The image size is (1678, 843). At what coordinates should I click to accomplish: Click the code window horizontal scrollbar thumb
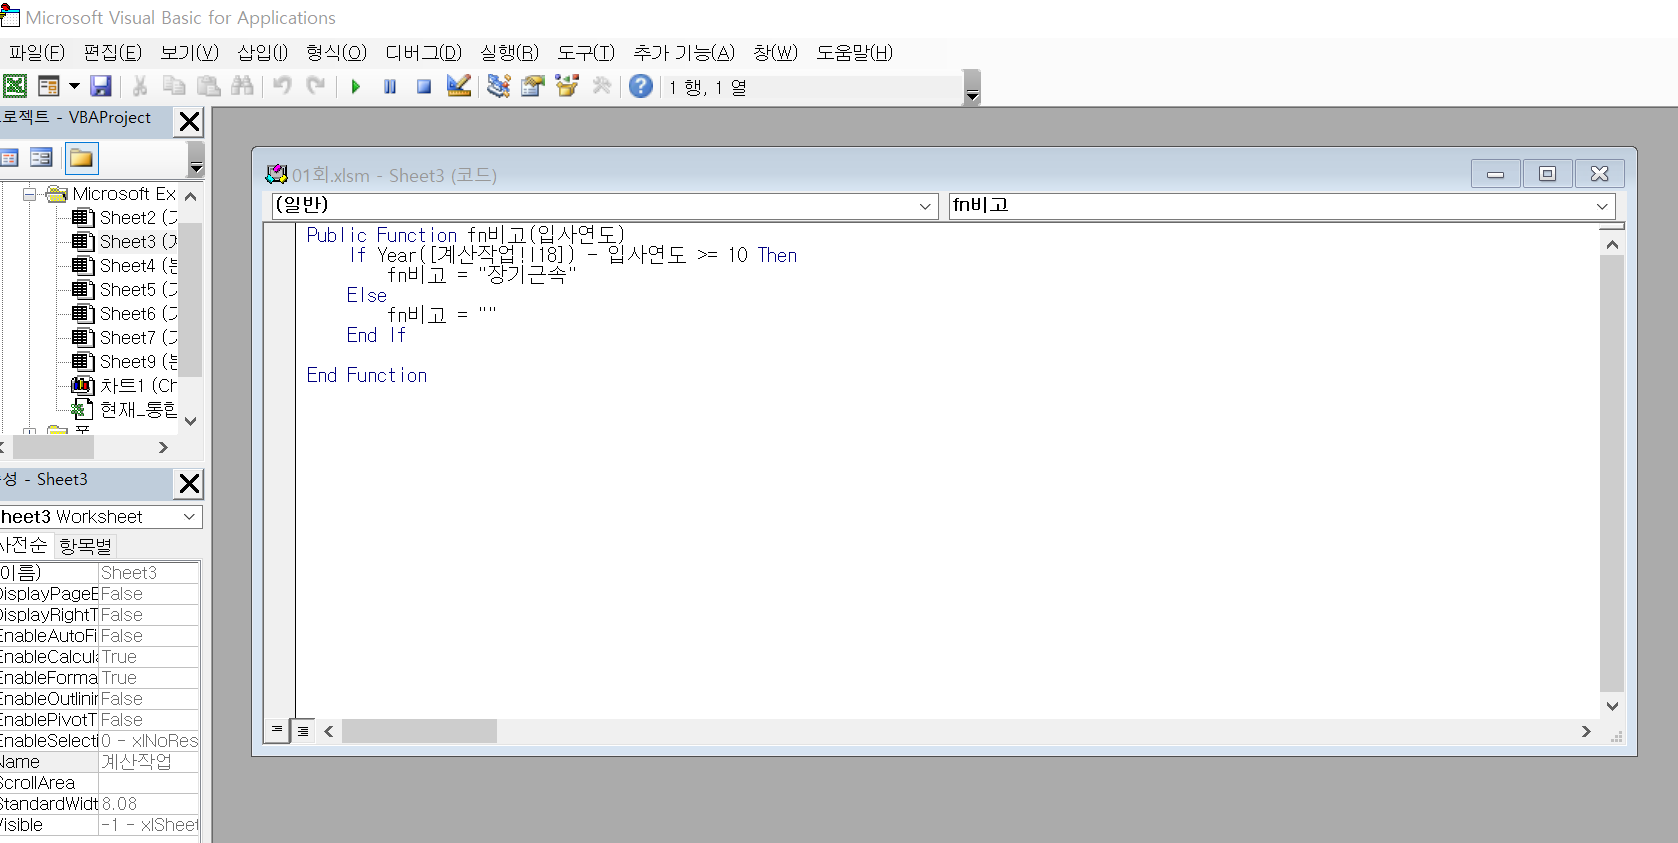[419, 732]
